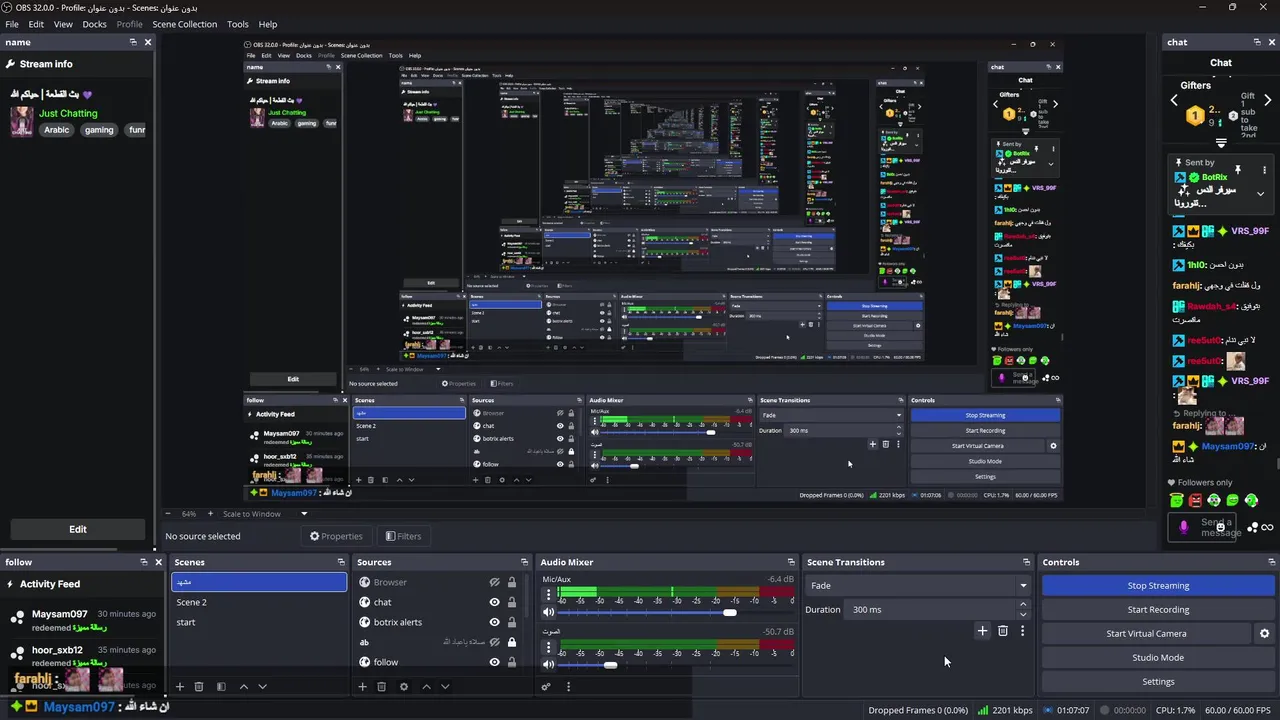Hide the botrix alerts source eye icon
The height and width of the screenshot is (720, 1280).
point(494,622)
